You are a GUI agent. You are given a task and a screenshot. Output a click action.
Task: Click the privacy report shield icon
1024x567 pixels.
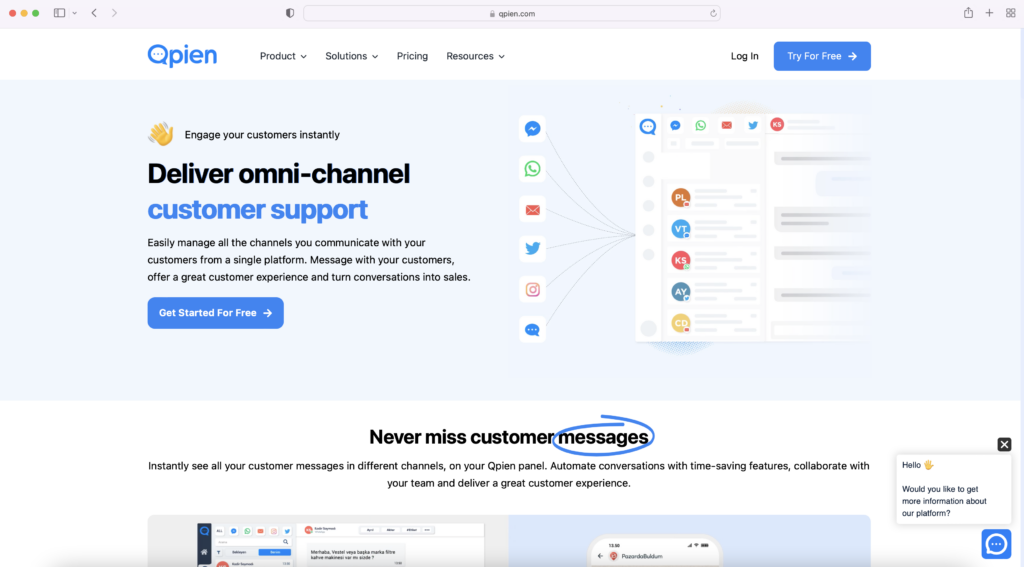coord(290,13)
